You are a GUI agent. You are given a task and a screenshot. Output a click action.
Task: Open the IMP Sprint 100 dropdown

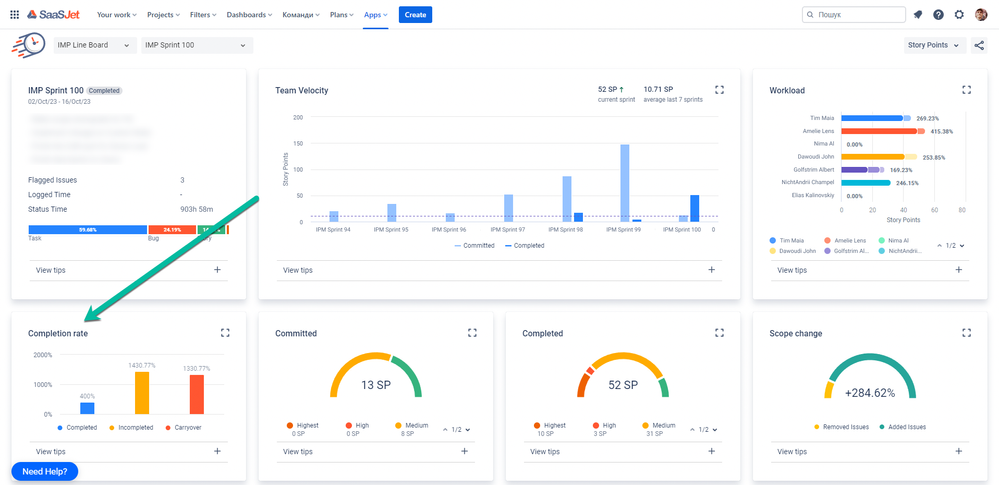[x=197, y=45]
